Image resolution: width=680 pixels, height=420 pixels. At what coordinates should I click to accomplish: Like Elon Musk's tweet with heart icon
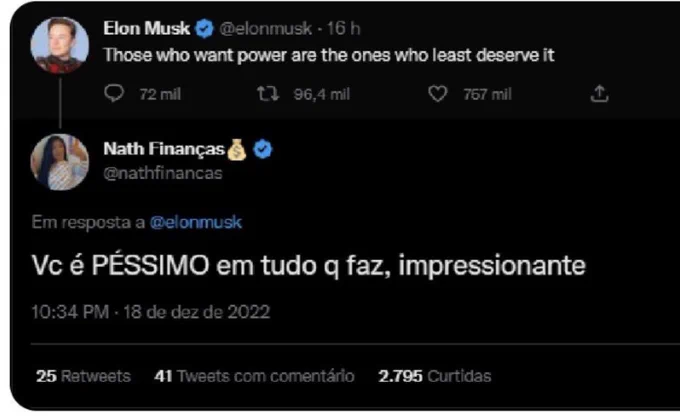pos(438,94)
